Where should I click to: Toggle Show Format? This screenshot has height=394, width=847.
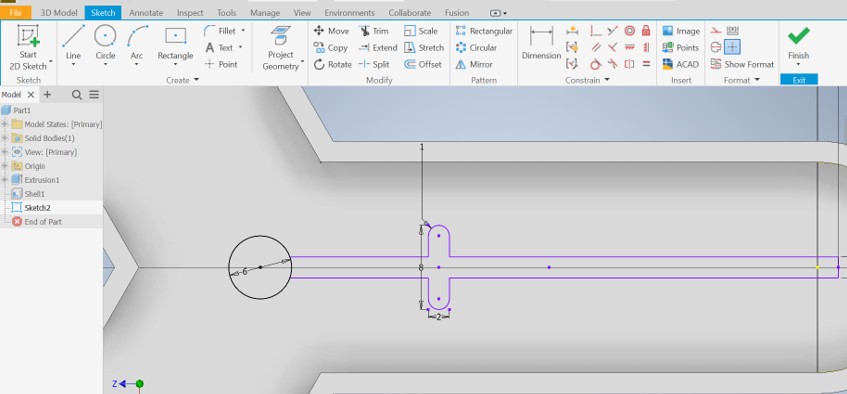742,64
